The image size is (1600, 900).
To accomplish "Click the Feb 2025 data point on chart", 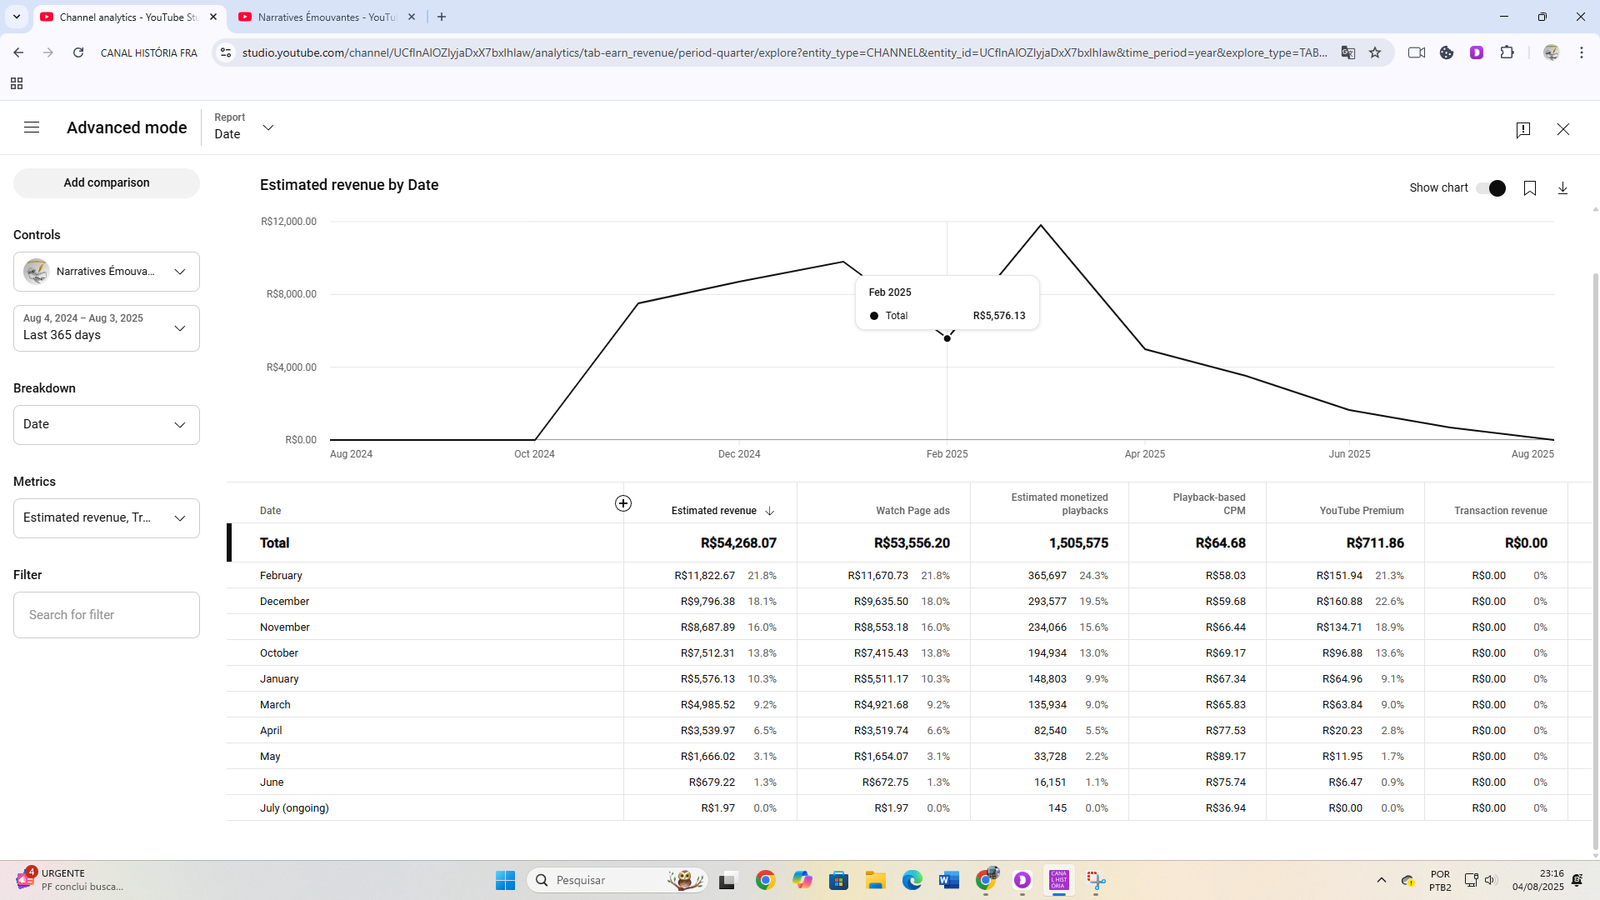I will 947,338.
